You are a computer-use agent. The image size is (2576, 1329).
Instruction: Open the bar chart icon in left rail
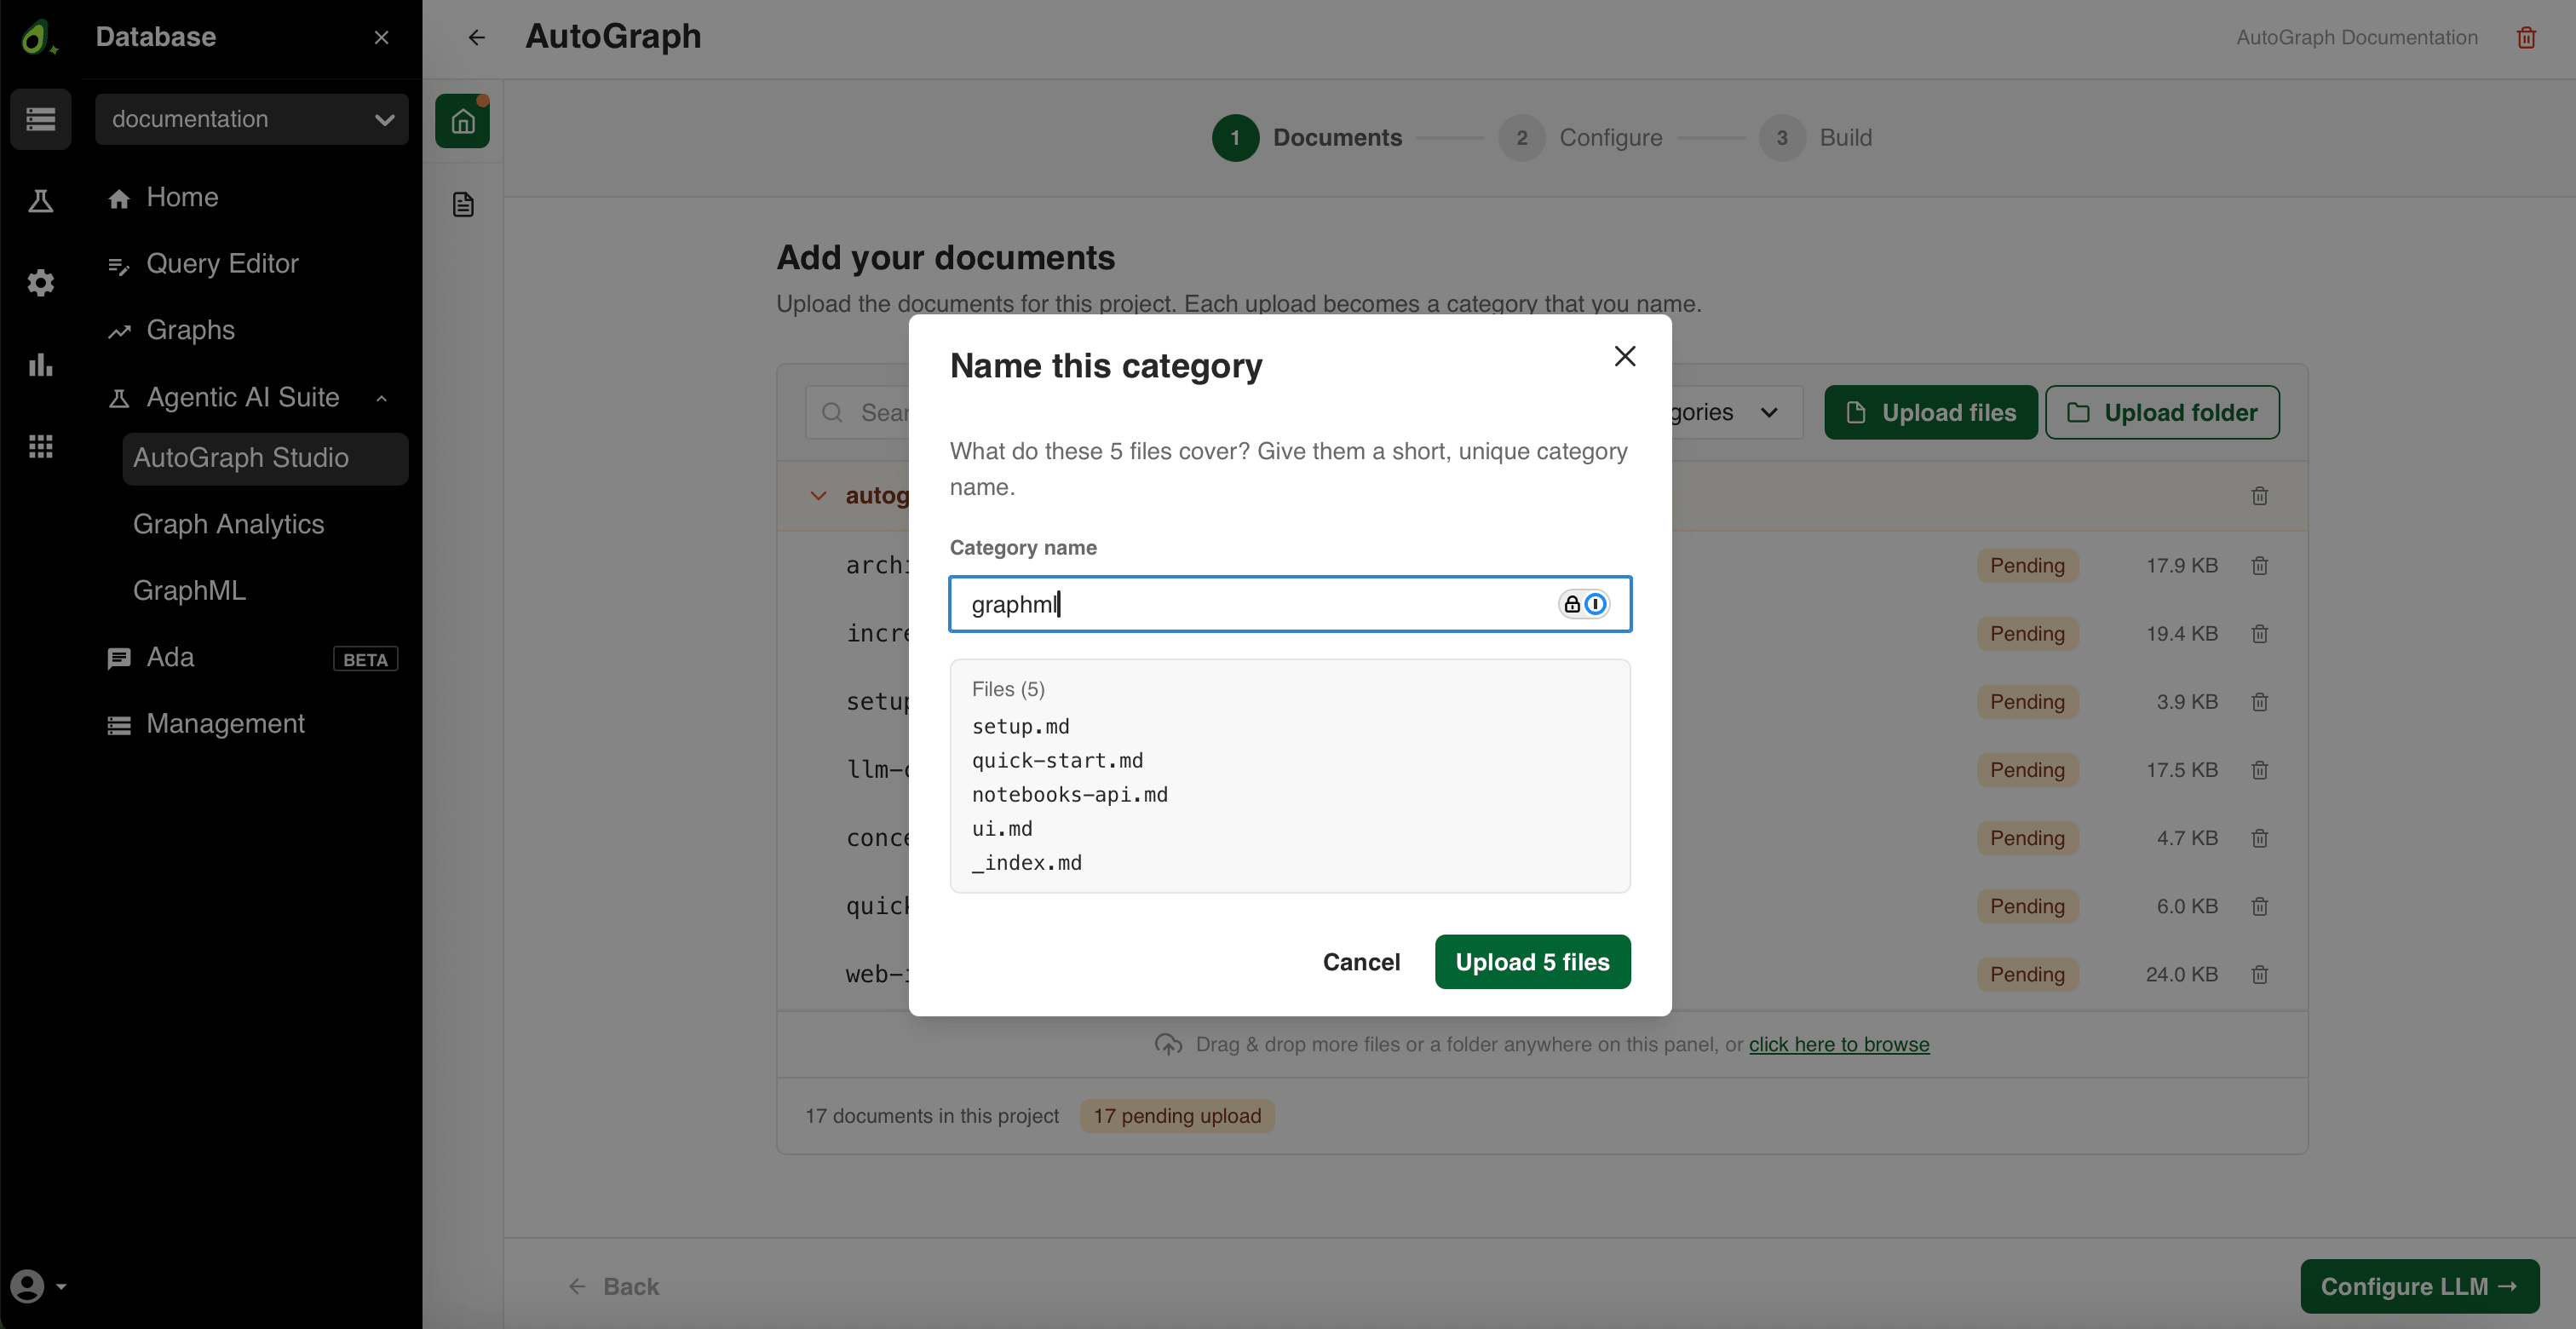pyautogui.click(x=41, y=365)
